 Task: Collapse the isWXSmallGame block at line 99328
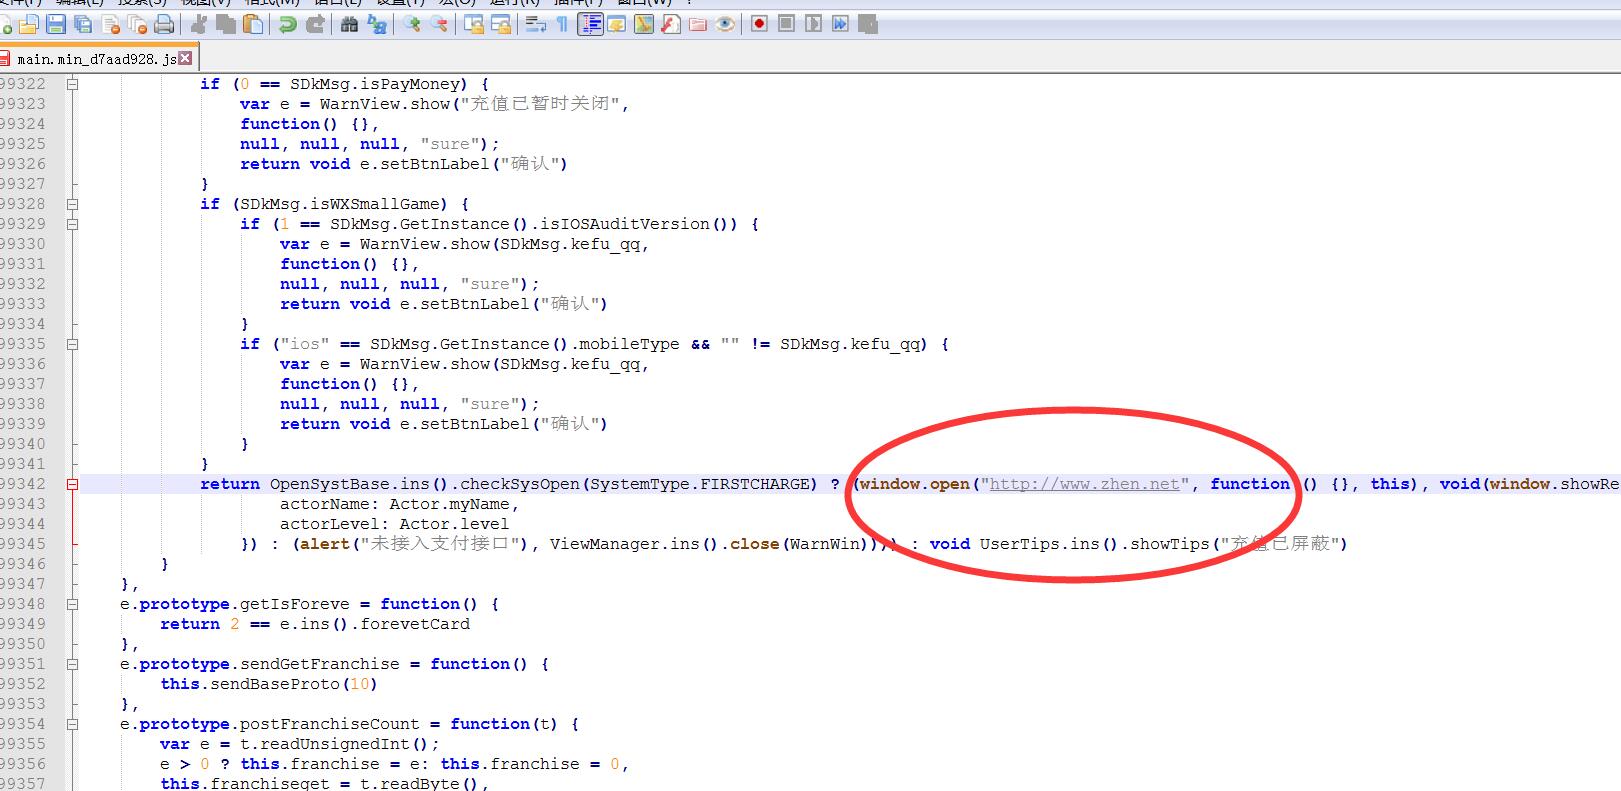click(x=72, y=204)
